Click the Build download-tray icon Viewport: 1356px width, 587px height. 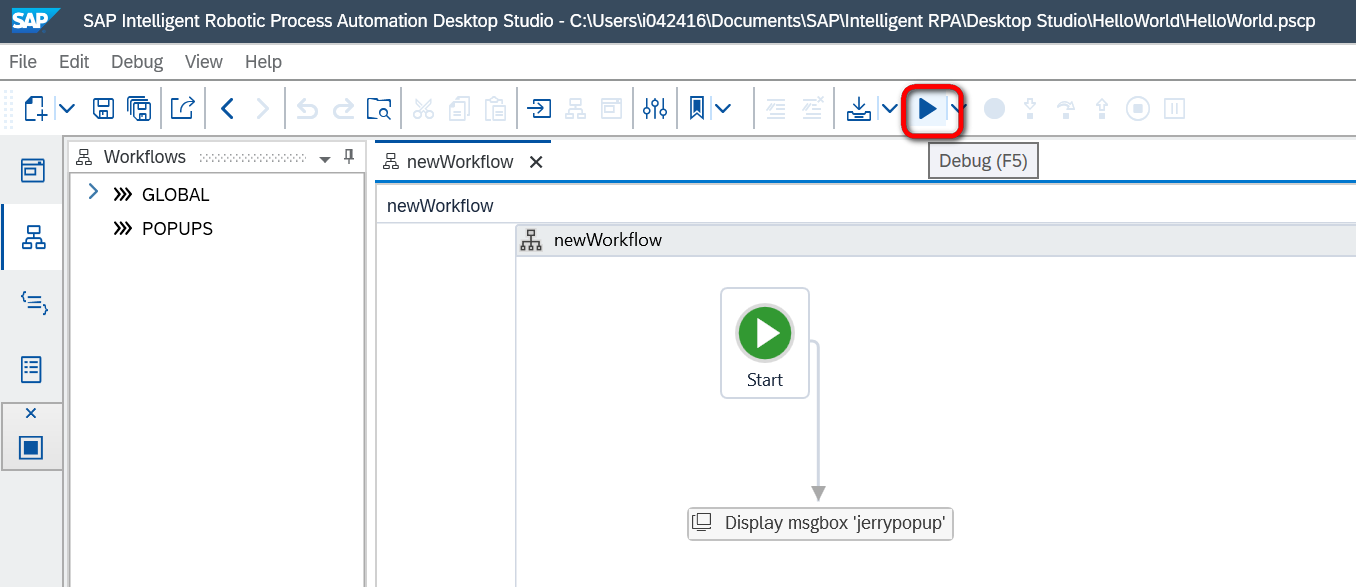pyautogui.click(x=858, y=108)
